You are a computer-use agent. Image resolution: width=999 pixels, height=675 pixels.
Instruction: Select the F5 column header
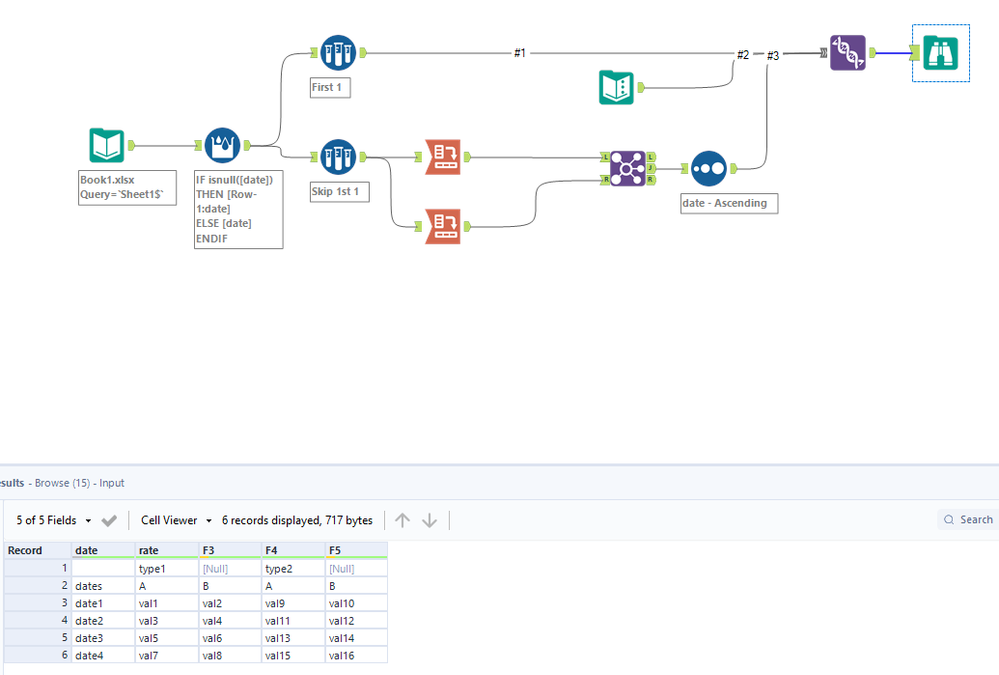click(356, 550)
